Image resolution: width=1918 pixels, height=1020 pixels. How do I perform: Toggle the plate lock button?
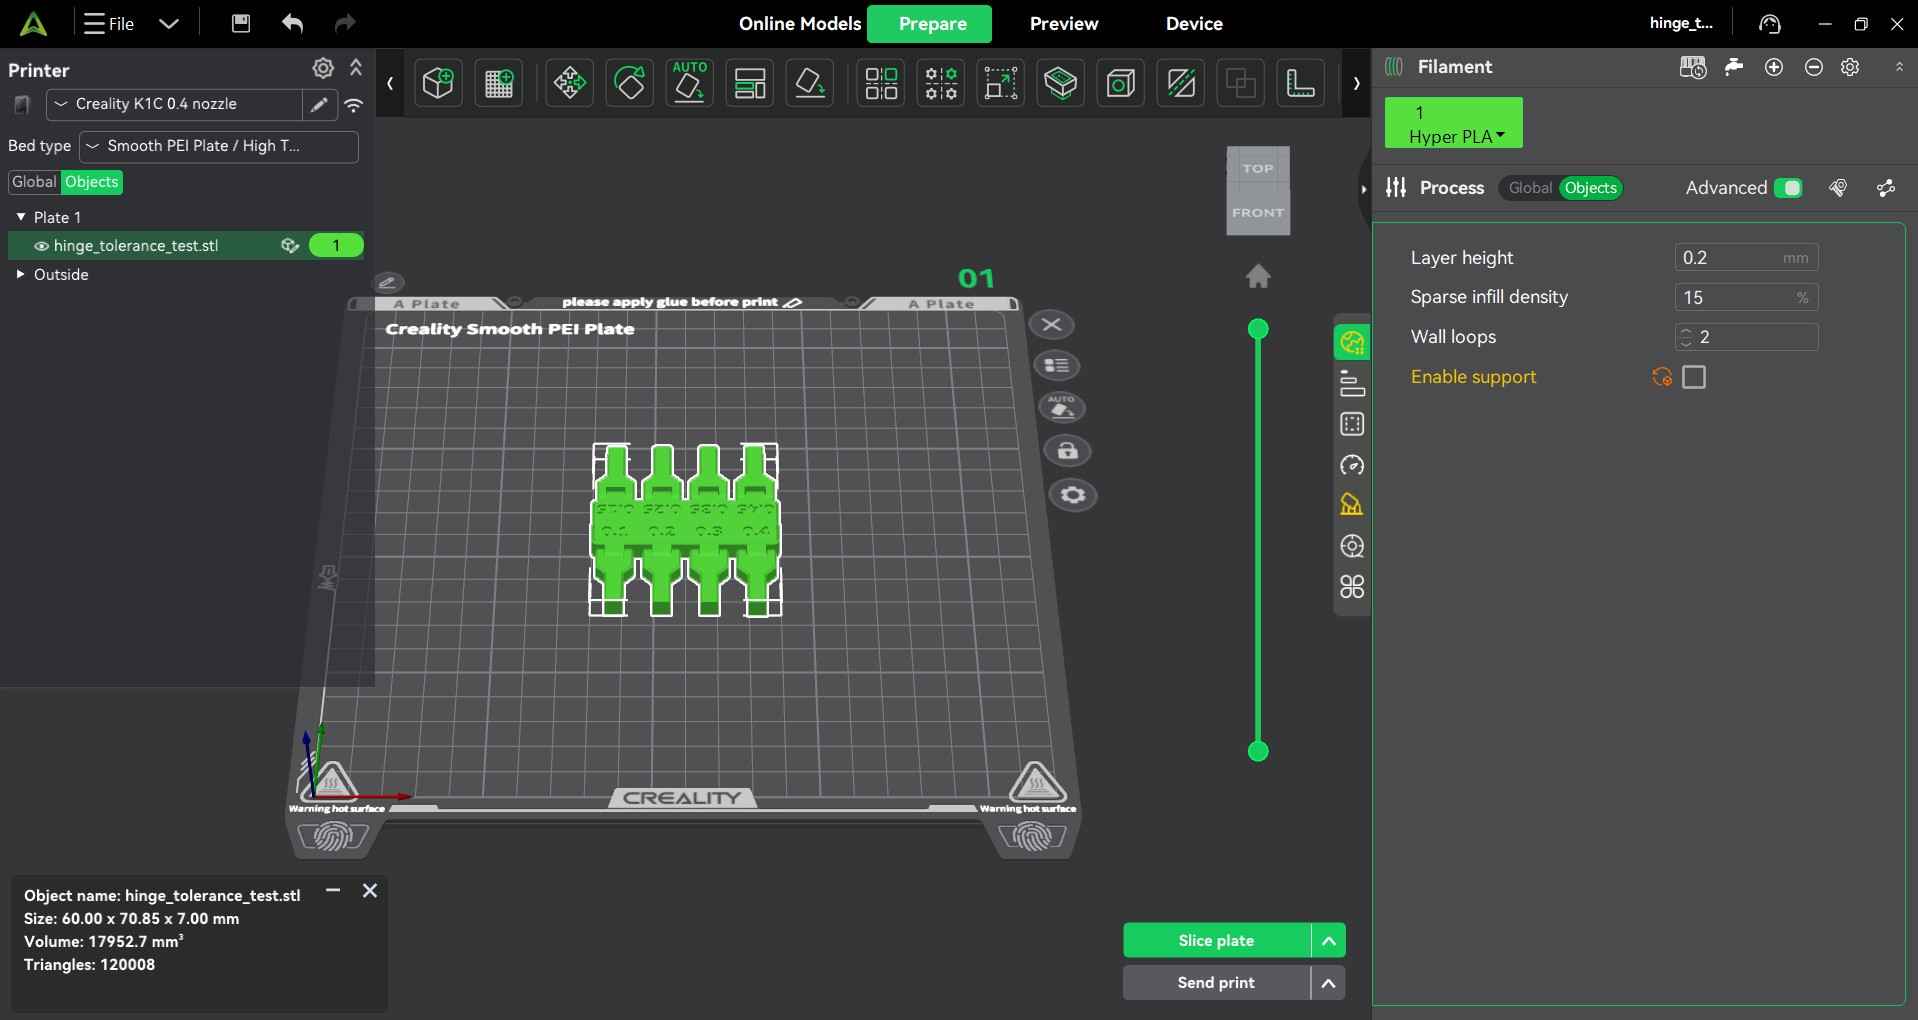[x=1067, y=451]
